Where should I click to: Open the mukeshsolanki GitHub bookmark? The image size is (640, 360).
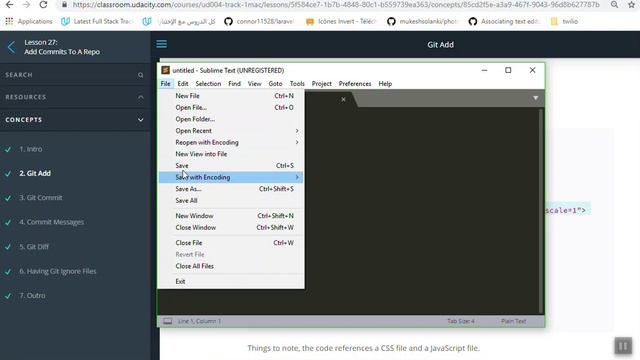pyautogui.click(x=422, y=21)
